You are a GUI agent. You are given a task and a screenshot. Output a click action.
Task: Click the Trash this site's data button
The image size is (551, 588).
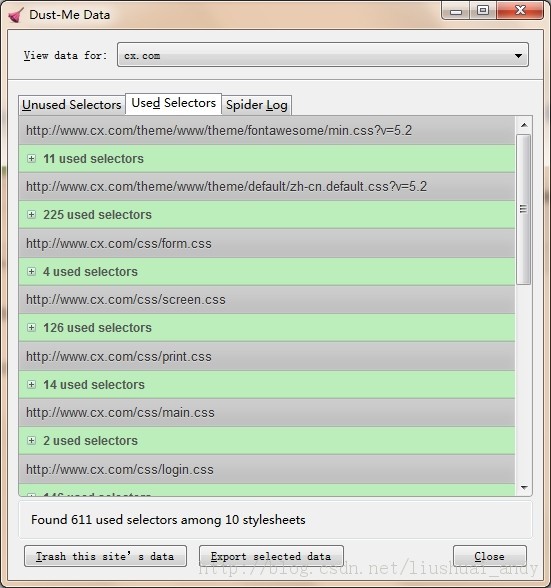click(105, 556)
